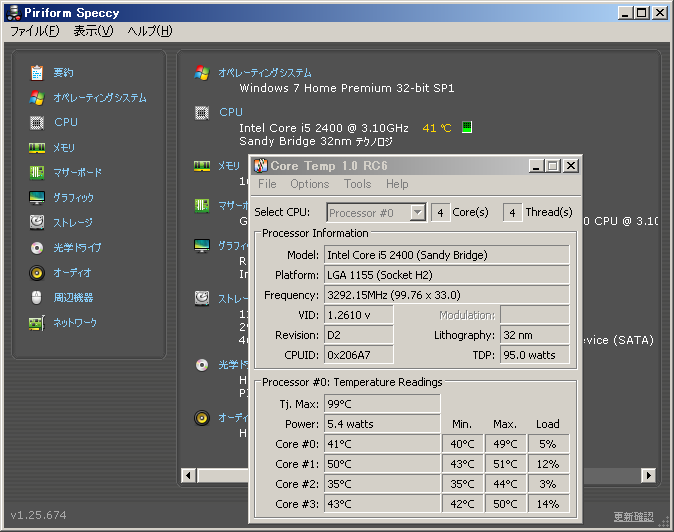Open the グラフィック link in sidebar
Image resolution: width=674 pixels, height=532 pixels.
pyautogui.click(x=73, y=198)
